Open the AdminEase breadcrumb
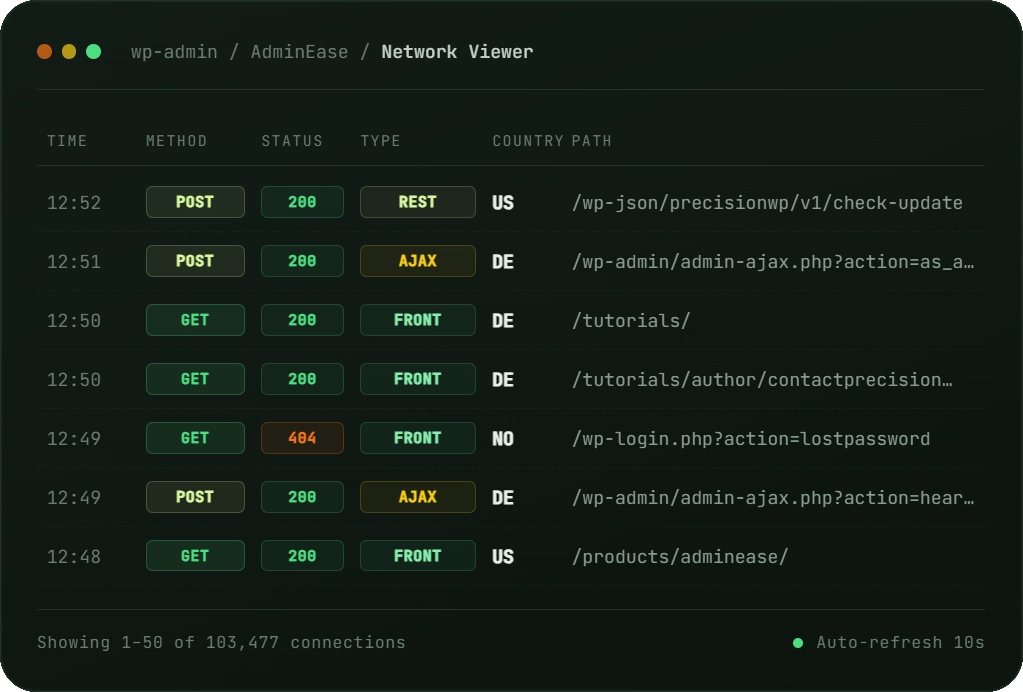This screenshot has width=1023, height=692. (x=299, y=52)
